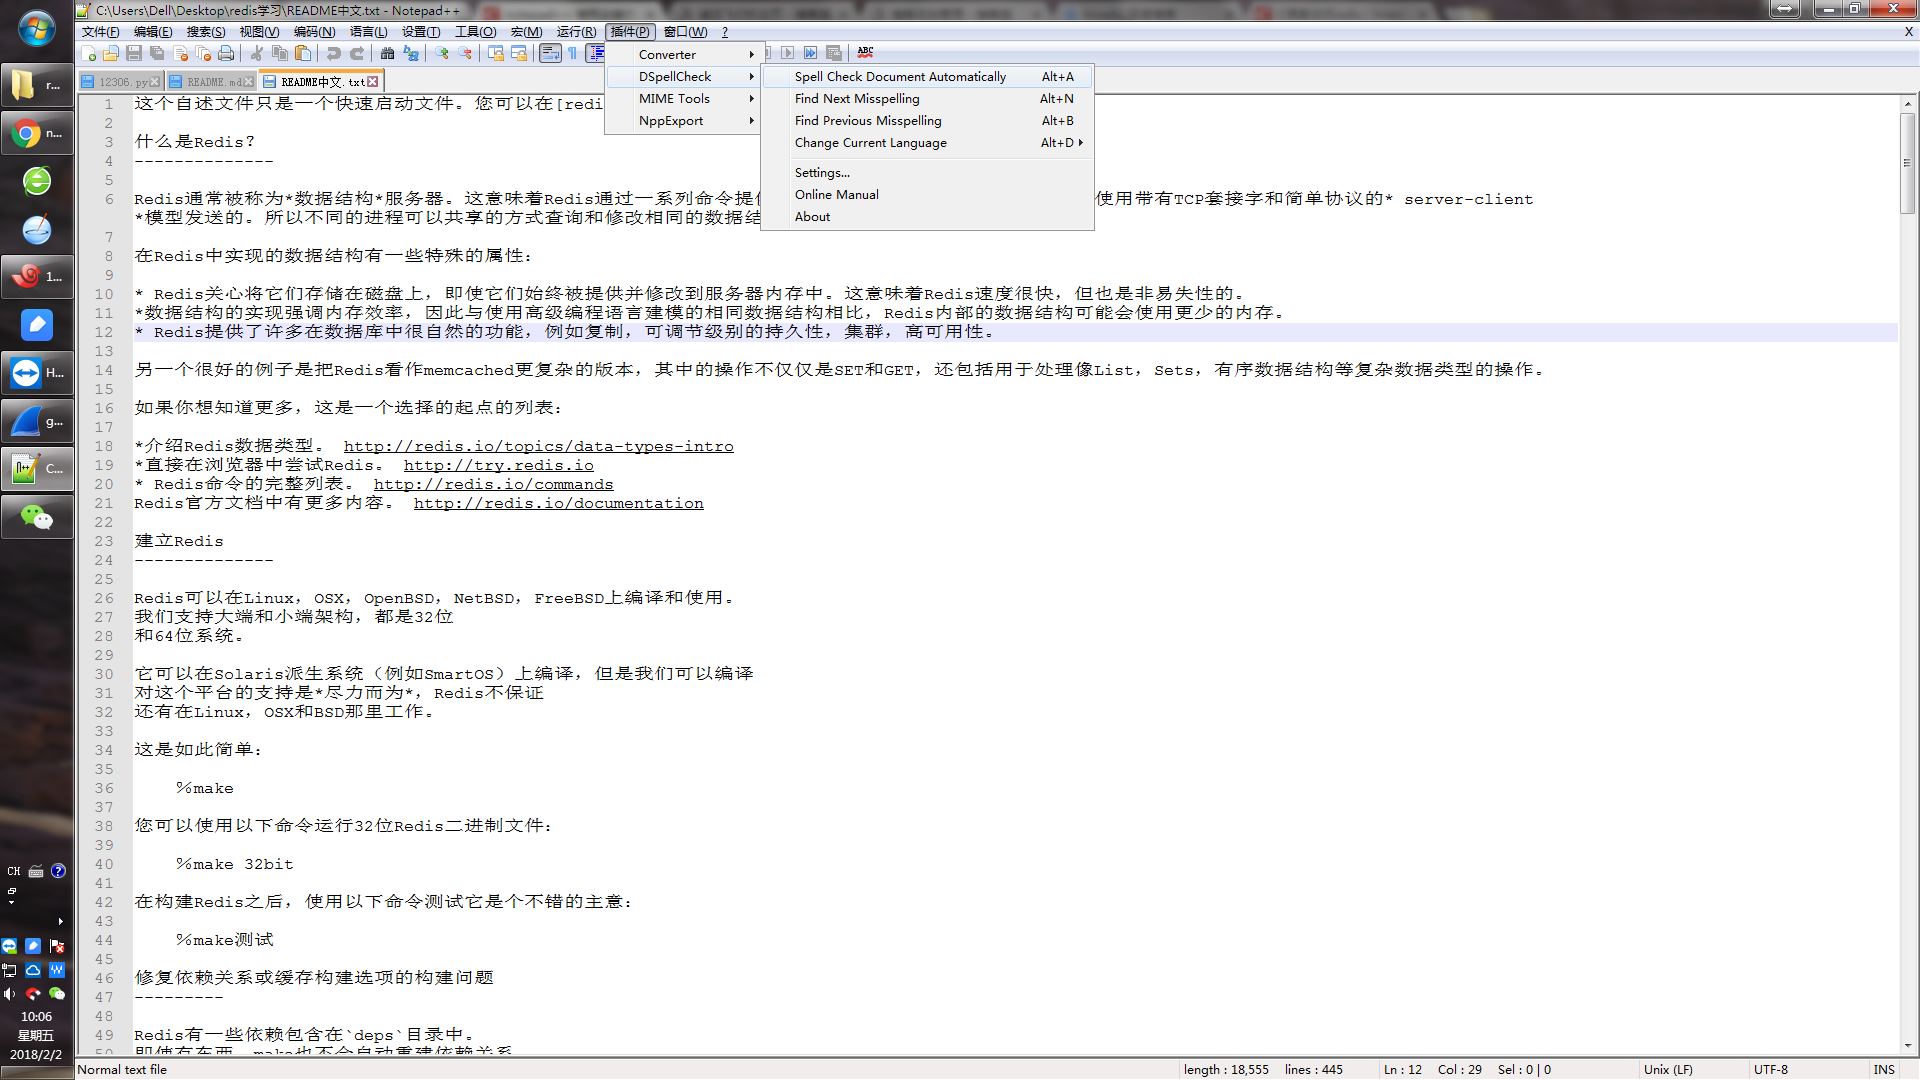1920x1080 pixels.
Task: Click the vertical scrollbar thumb
Action: [x=1908, y=163]
